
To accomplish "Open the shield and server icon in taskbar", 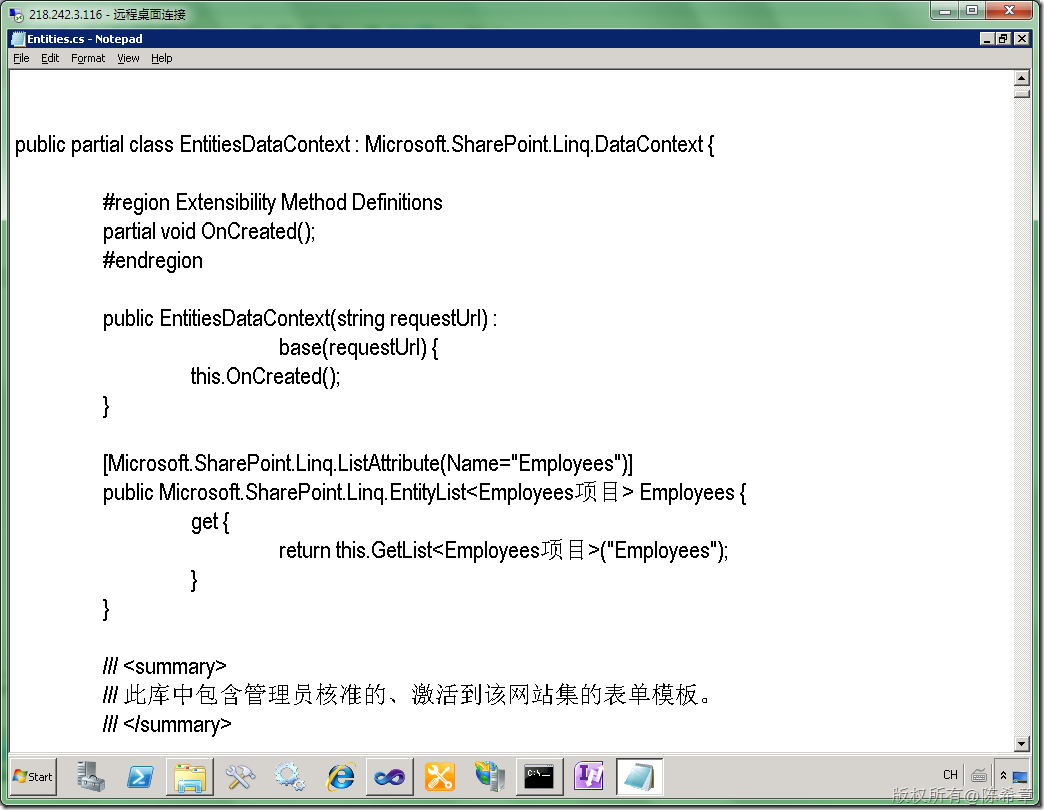I will (x=489, y=776).
